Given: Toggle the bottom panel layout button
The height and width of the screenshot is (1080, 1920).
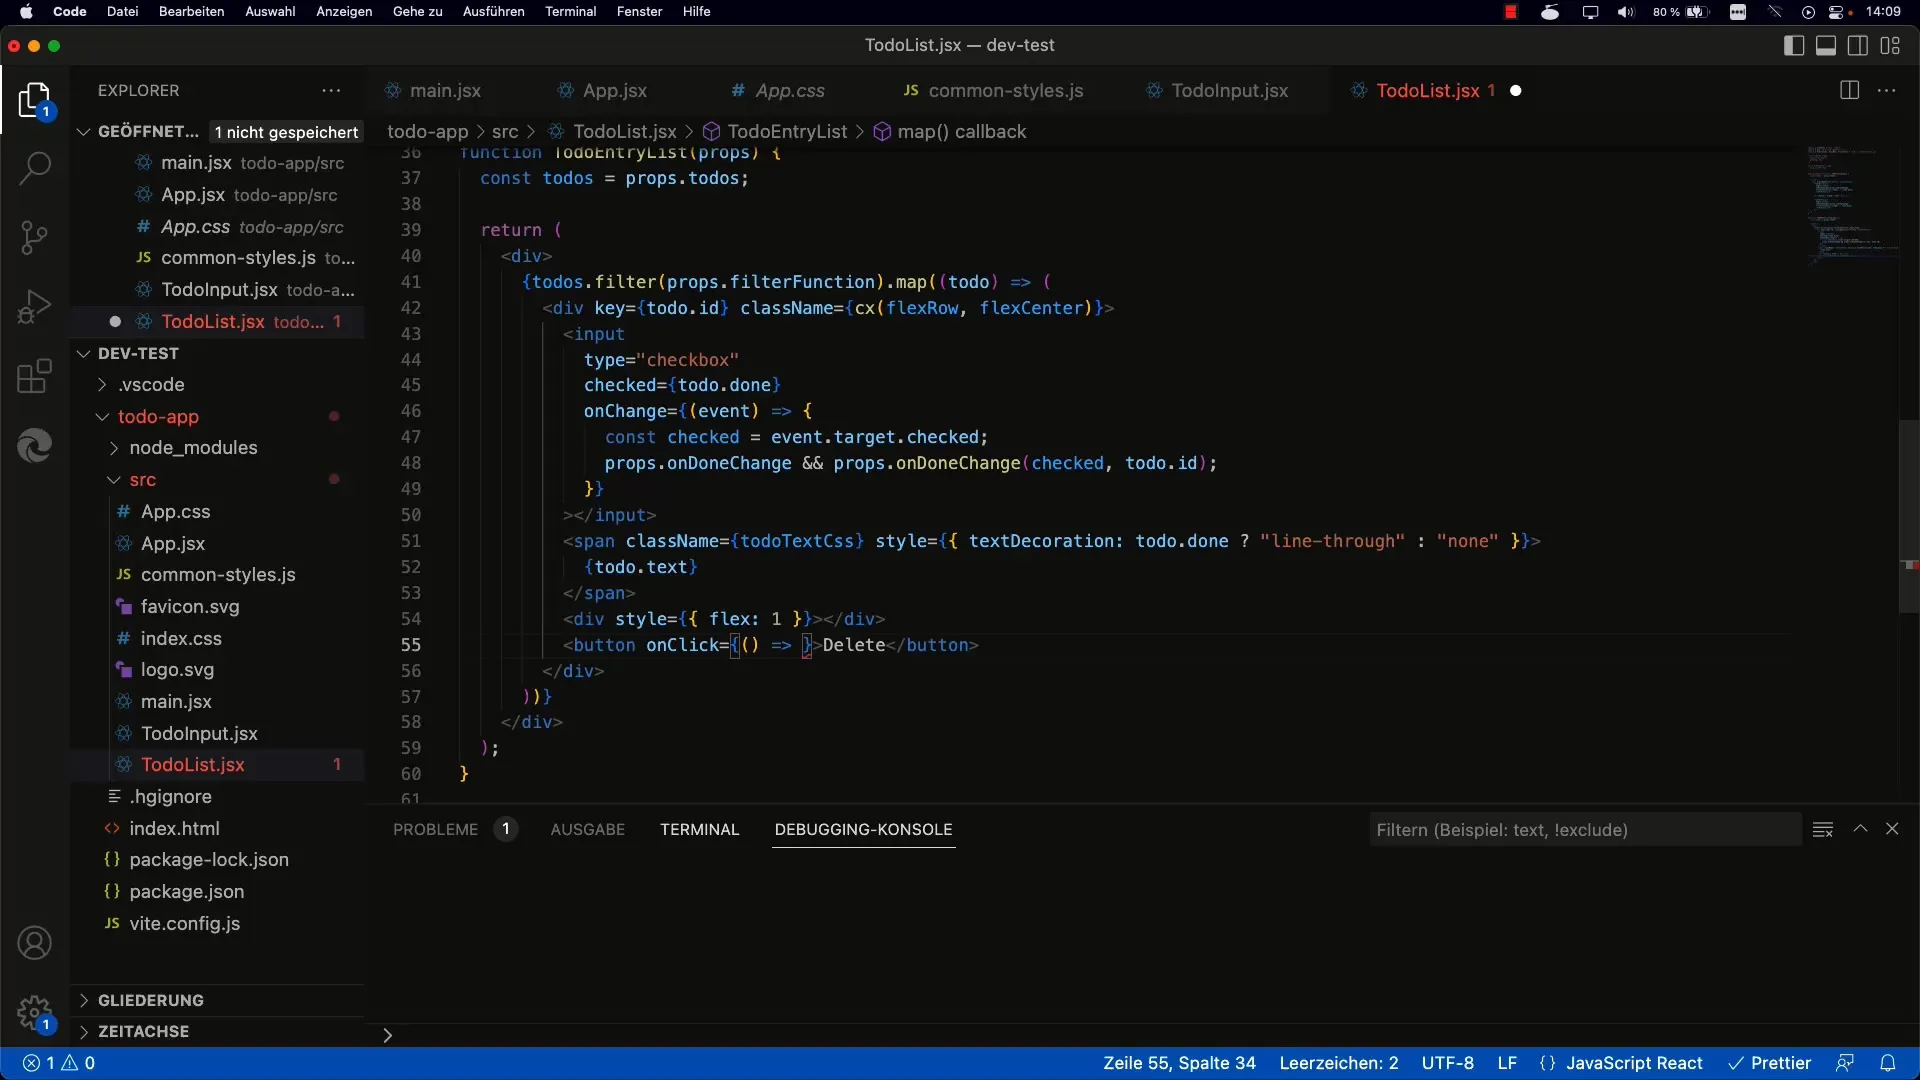Looking at the screenshot, I should 1826,45.
